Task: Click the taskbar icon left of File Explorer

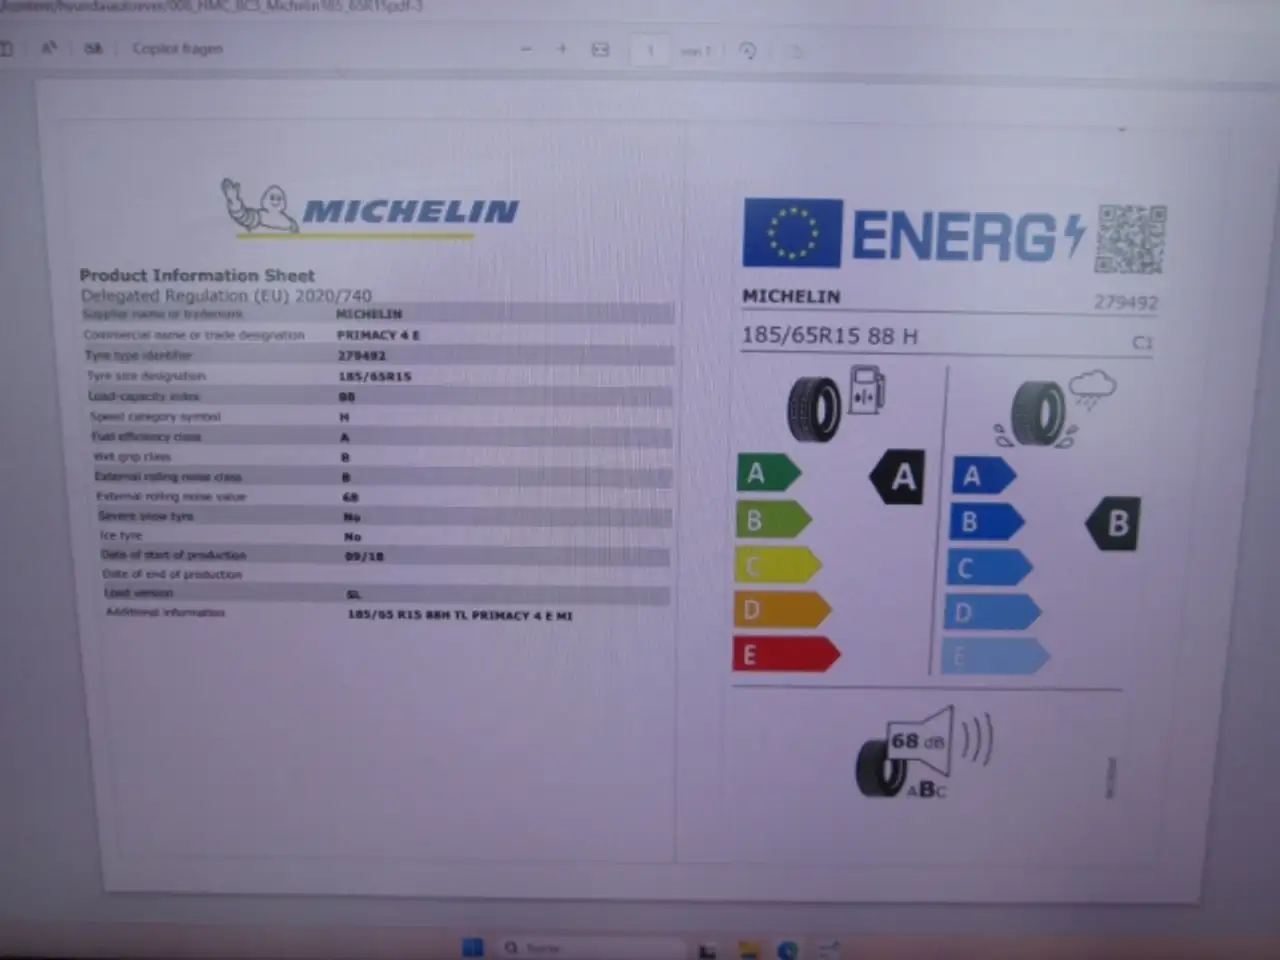Action: pyautogui.click(x=707, y=949)
